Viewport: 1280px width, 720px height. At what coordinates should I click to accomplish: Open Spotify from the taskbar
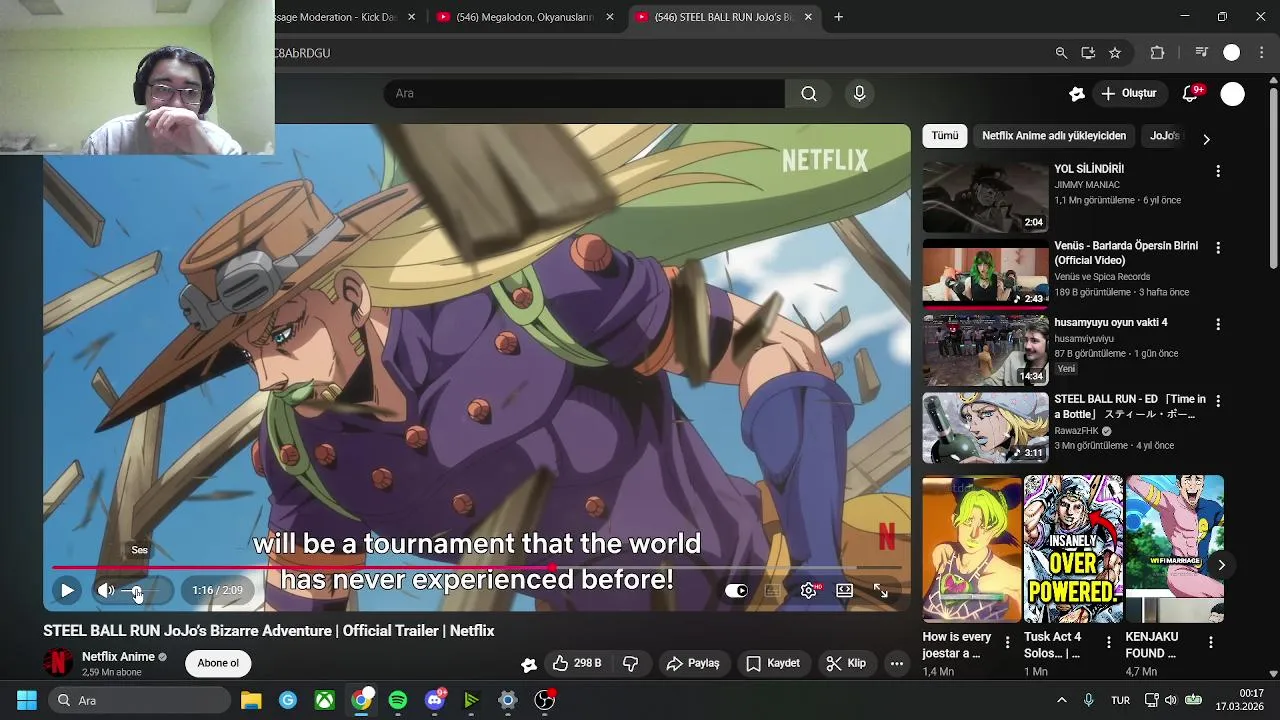point(398,700)
